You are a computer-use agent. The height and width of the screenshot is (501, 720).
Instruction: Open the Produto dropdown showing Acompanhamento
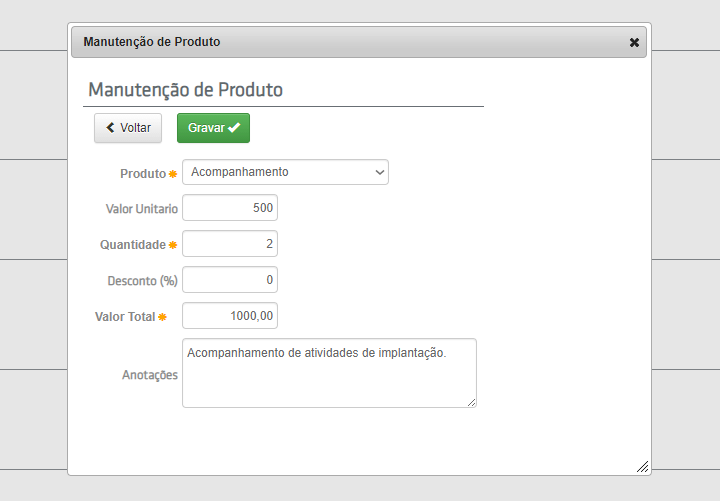click(x=285, y=172)
